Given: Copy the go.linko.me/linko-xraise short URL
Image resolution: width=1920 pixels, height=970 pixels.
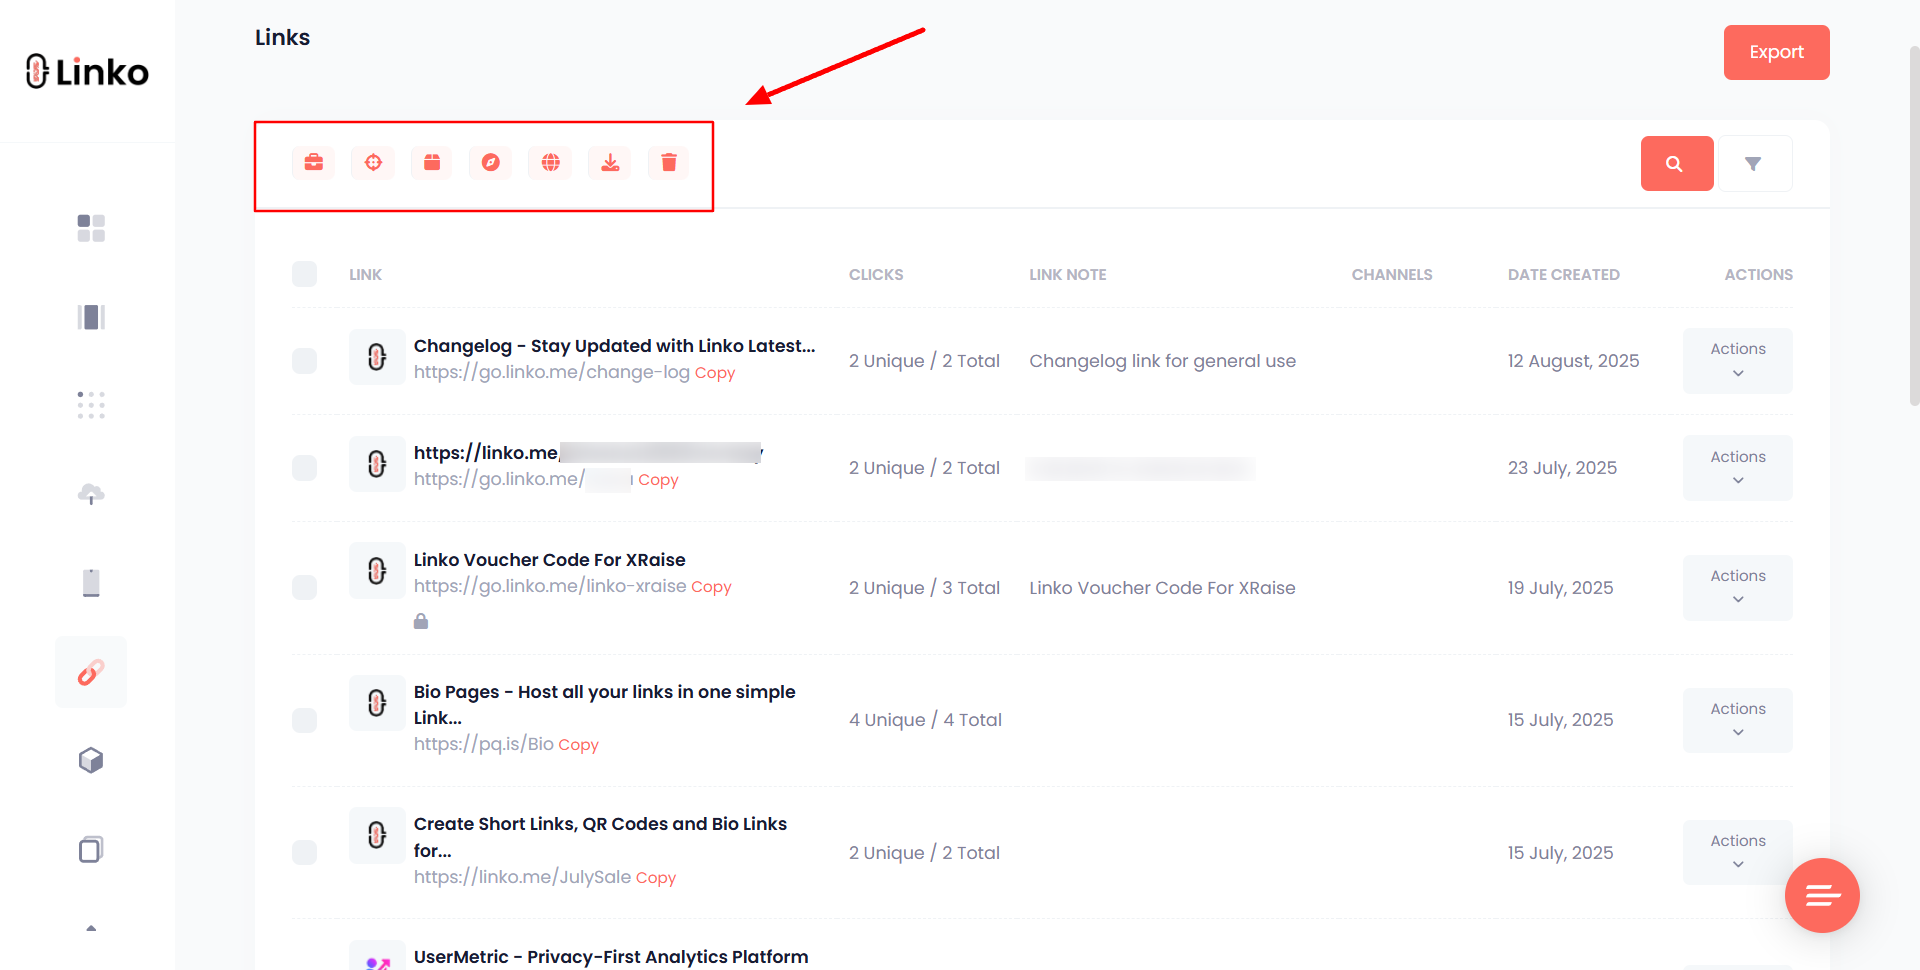Looking at the screenshot, I should coord(711,587).
